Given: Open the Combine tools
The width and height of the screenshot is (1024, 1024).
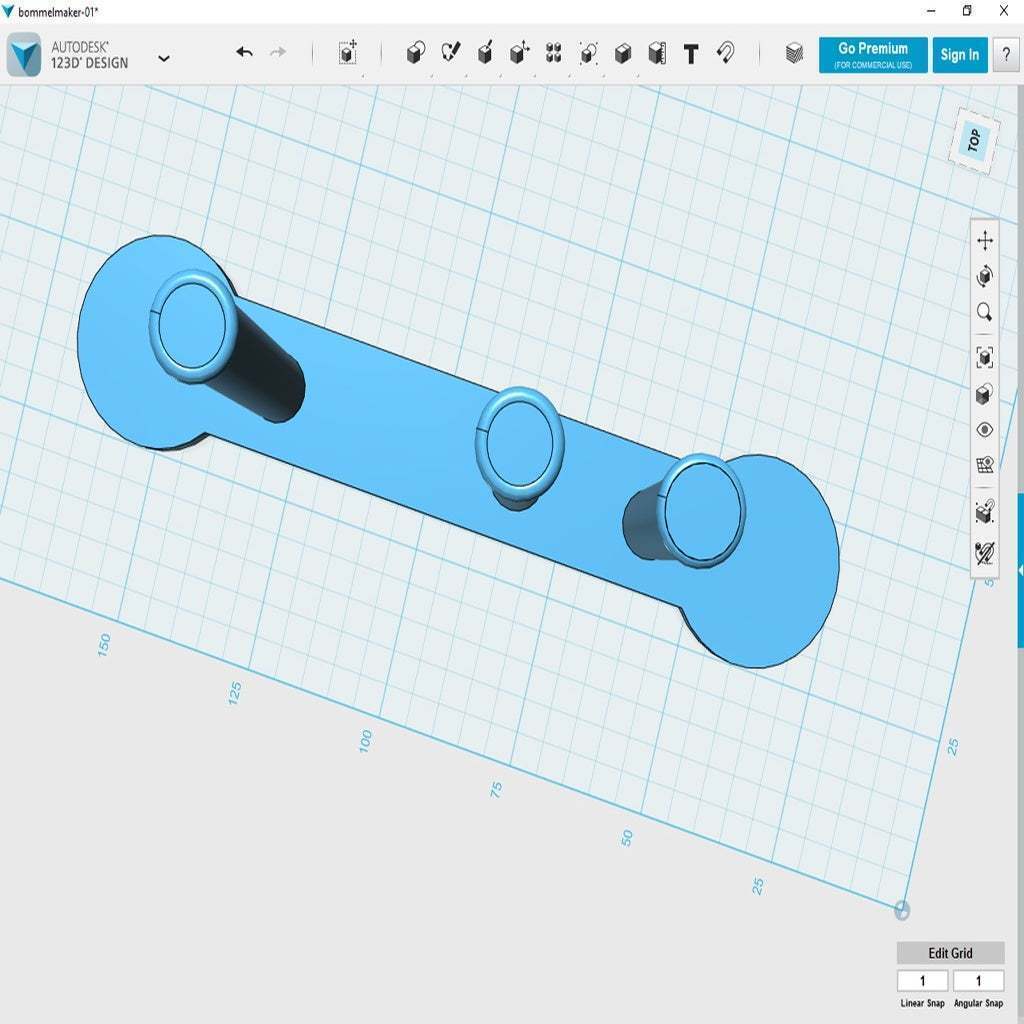Looking at the screenshot, I should click(623, 53).
